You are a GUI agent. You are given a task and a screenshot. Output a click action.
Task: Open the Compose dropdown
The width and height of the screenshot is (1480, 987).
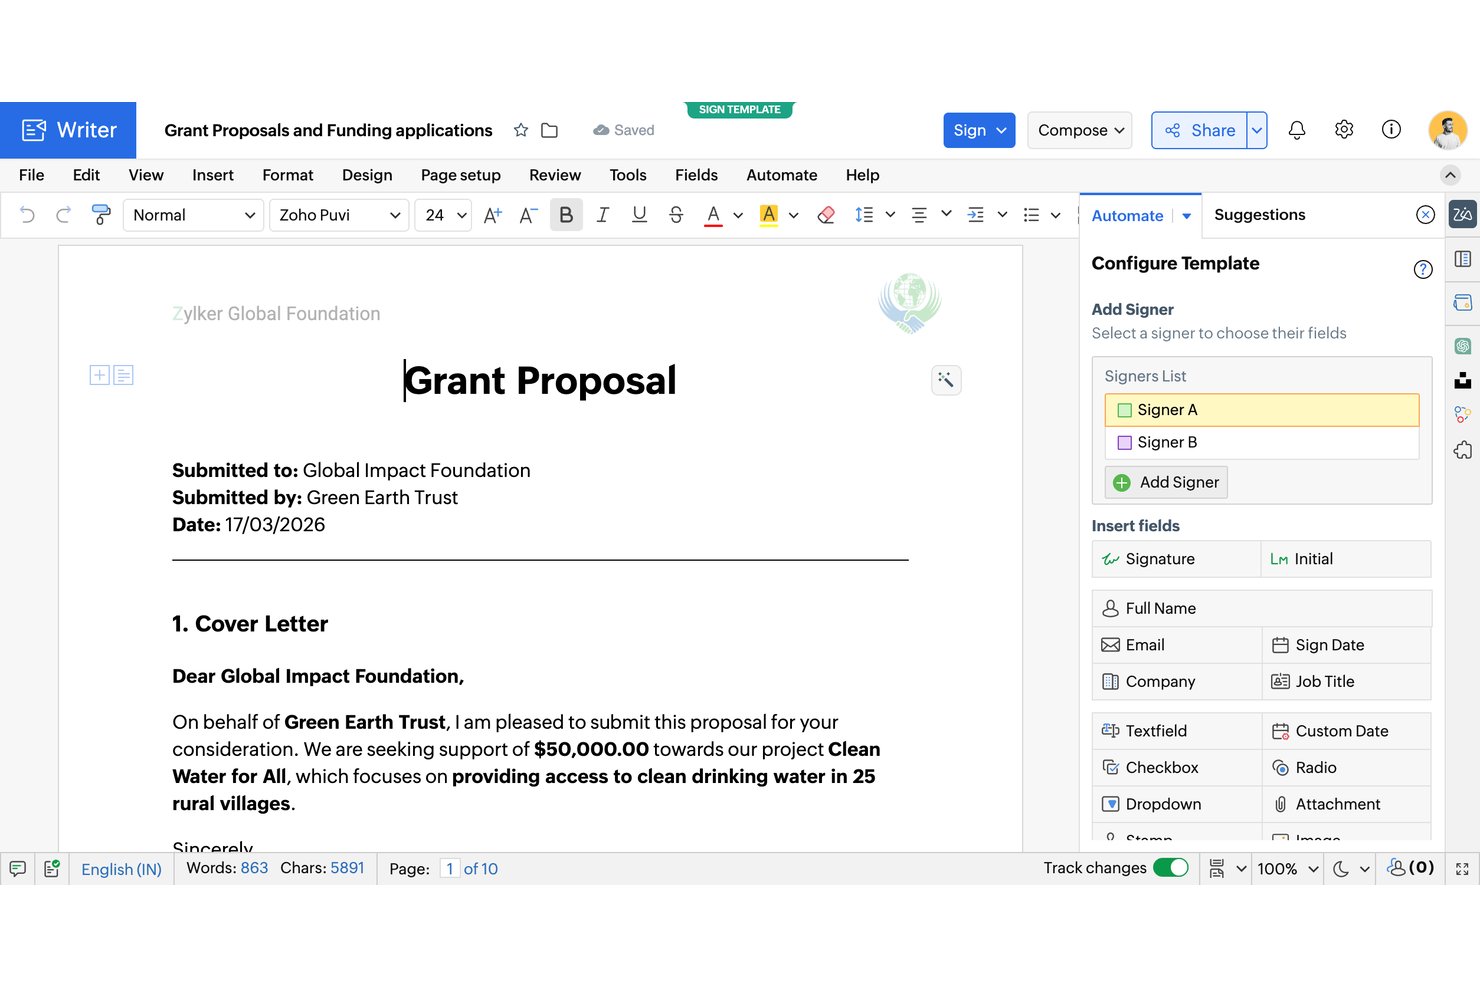[x=1080, y=130]
